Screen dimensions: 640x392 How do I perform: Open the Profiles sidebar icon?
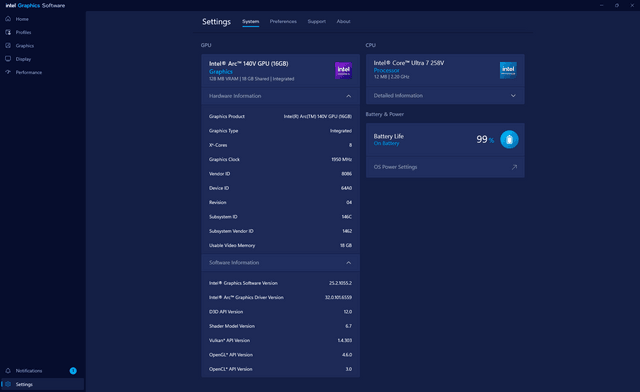tap(8, 32)
